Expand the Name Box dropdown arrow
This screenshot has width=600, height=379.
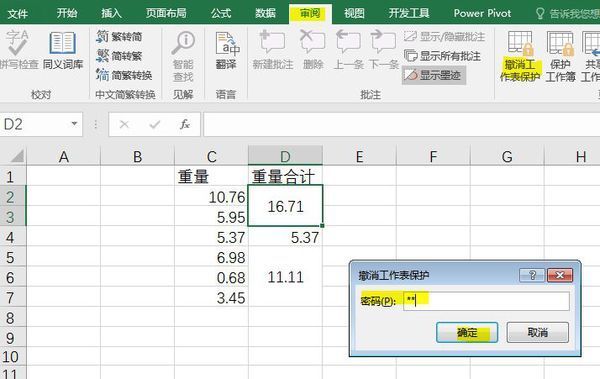tap(74, 124)
